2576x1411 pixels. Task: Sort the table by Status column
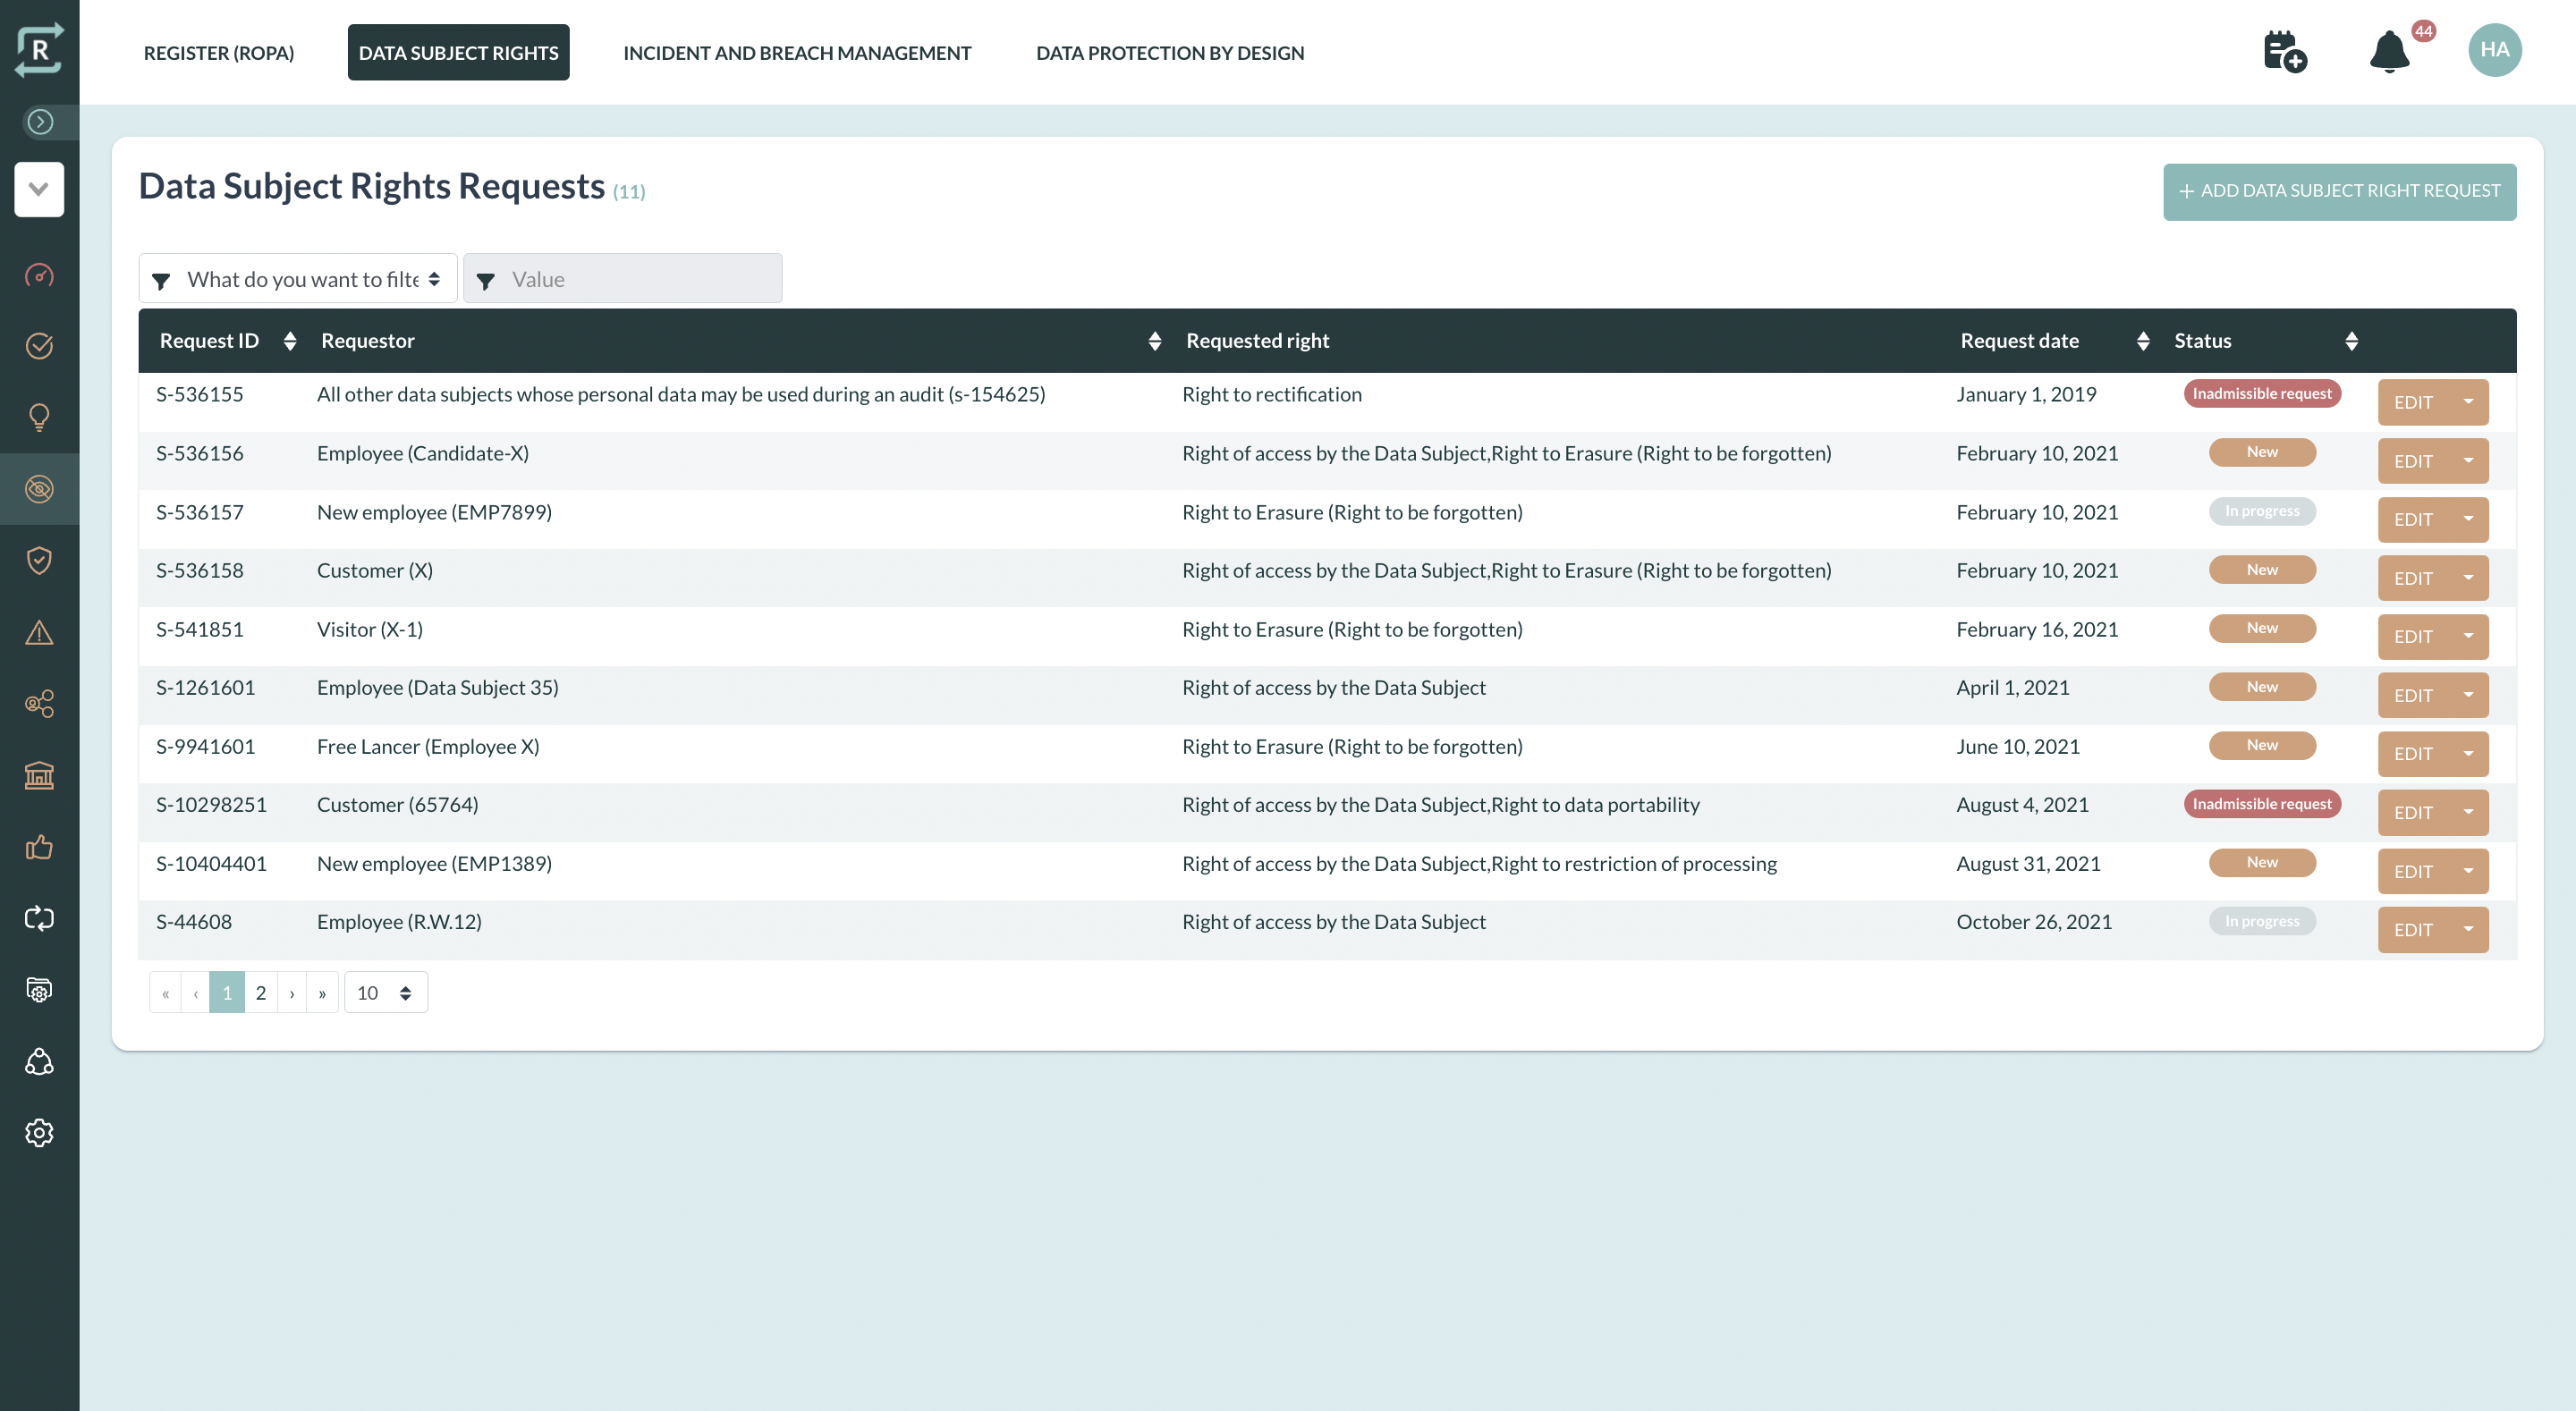(2352, 340)
